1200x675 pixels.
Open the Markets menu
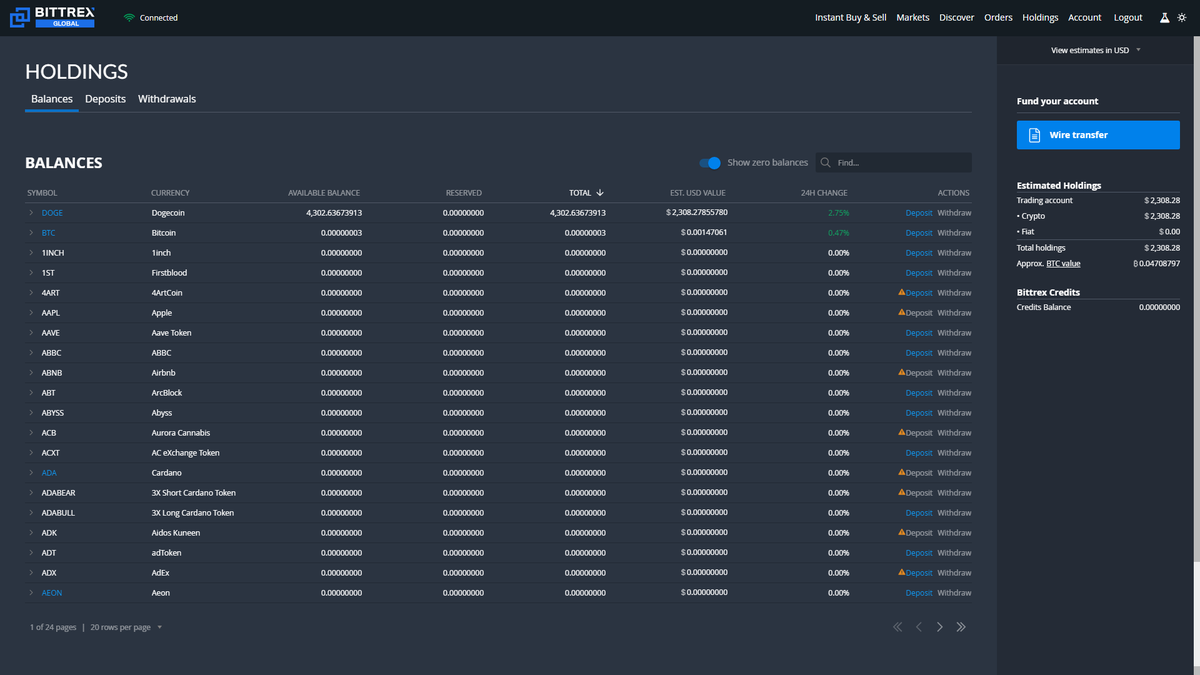click(912, 18)
